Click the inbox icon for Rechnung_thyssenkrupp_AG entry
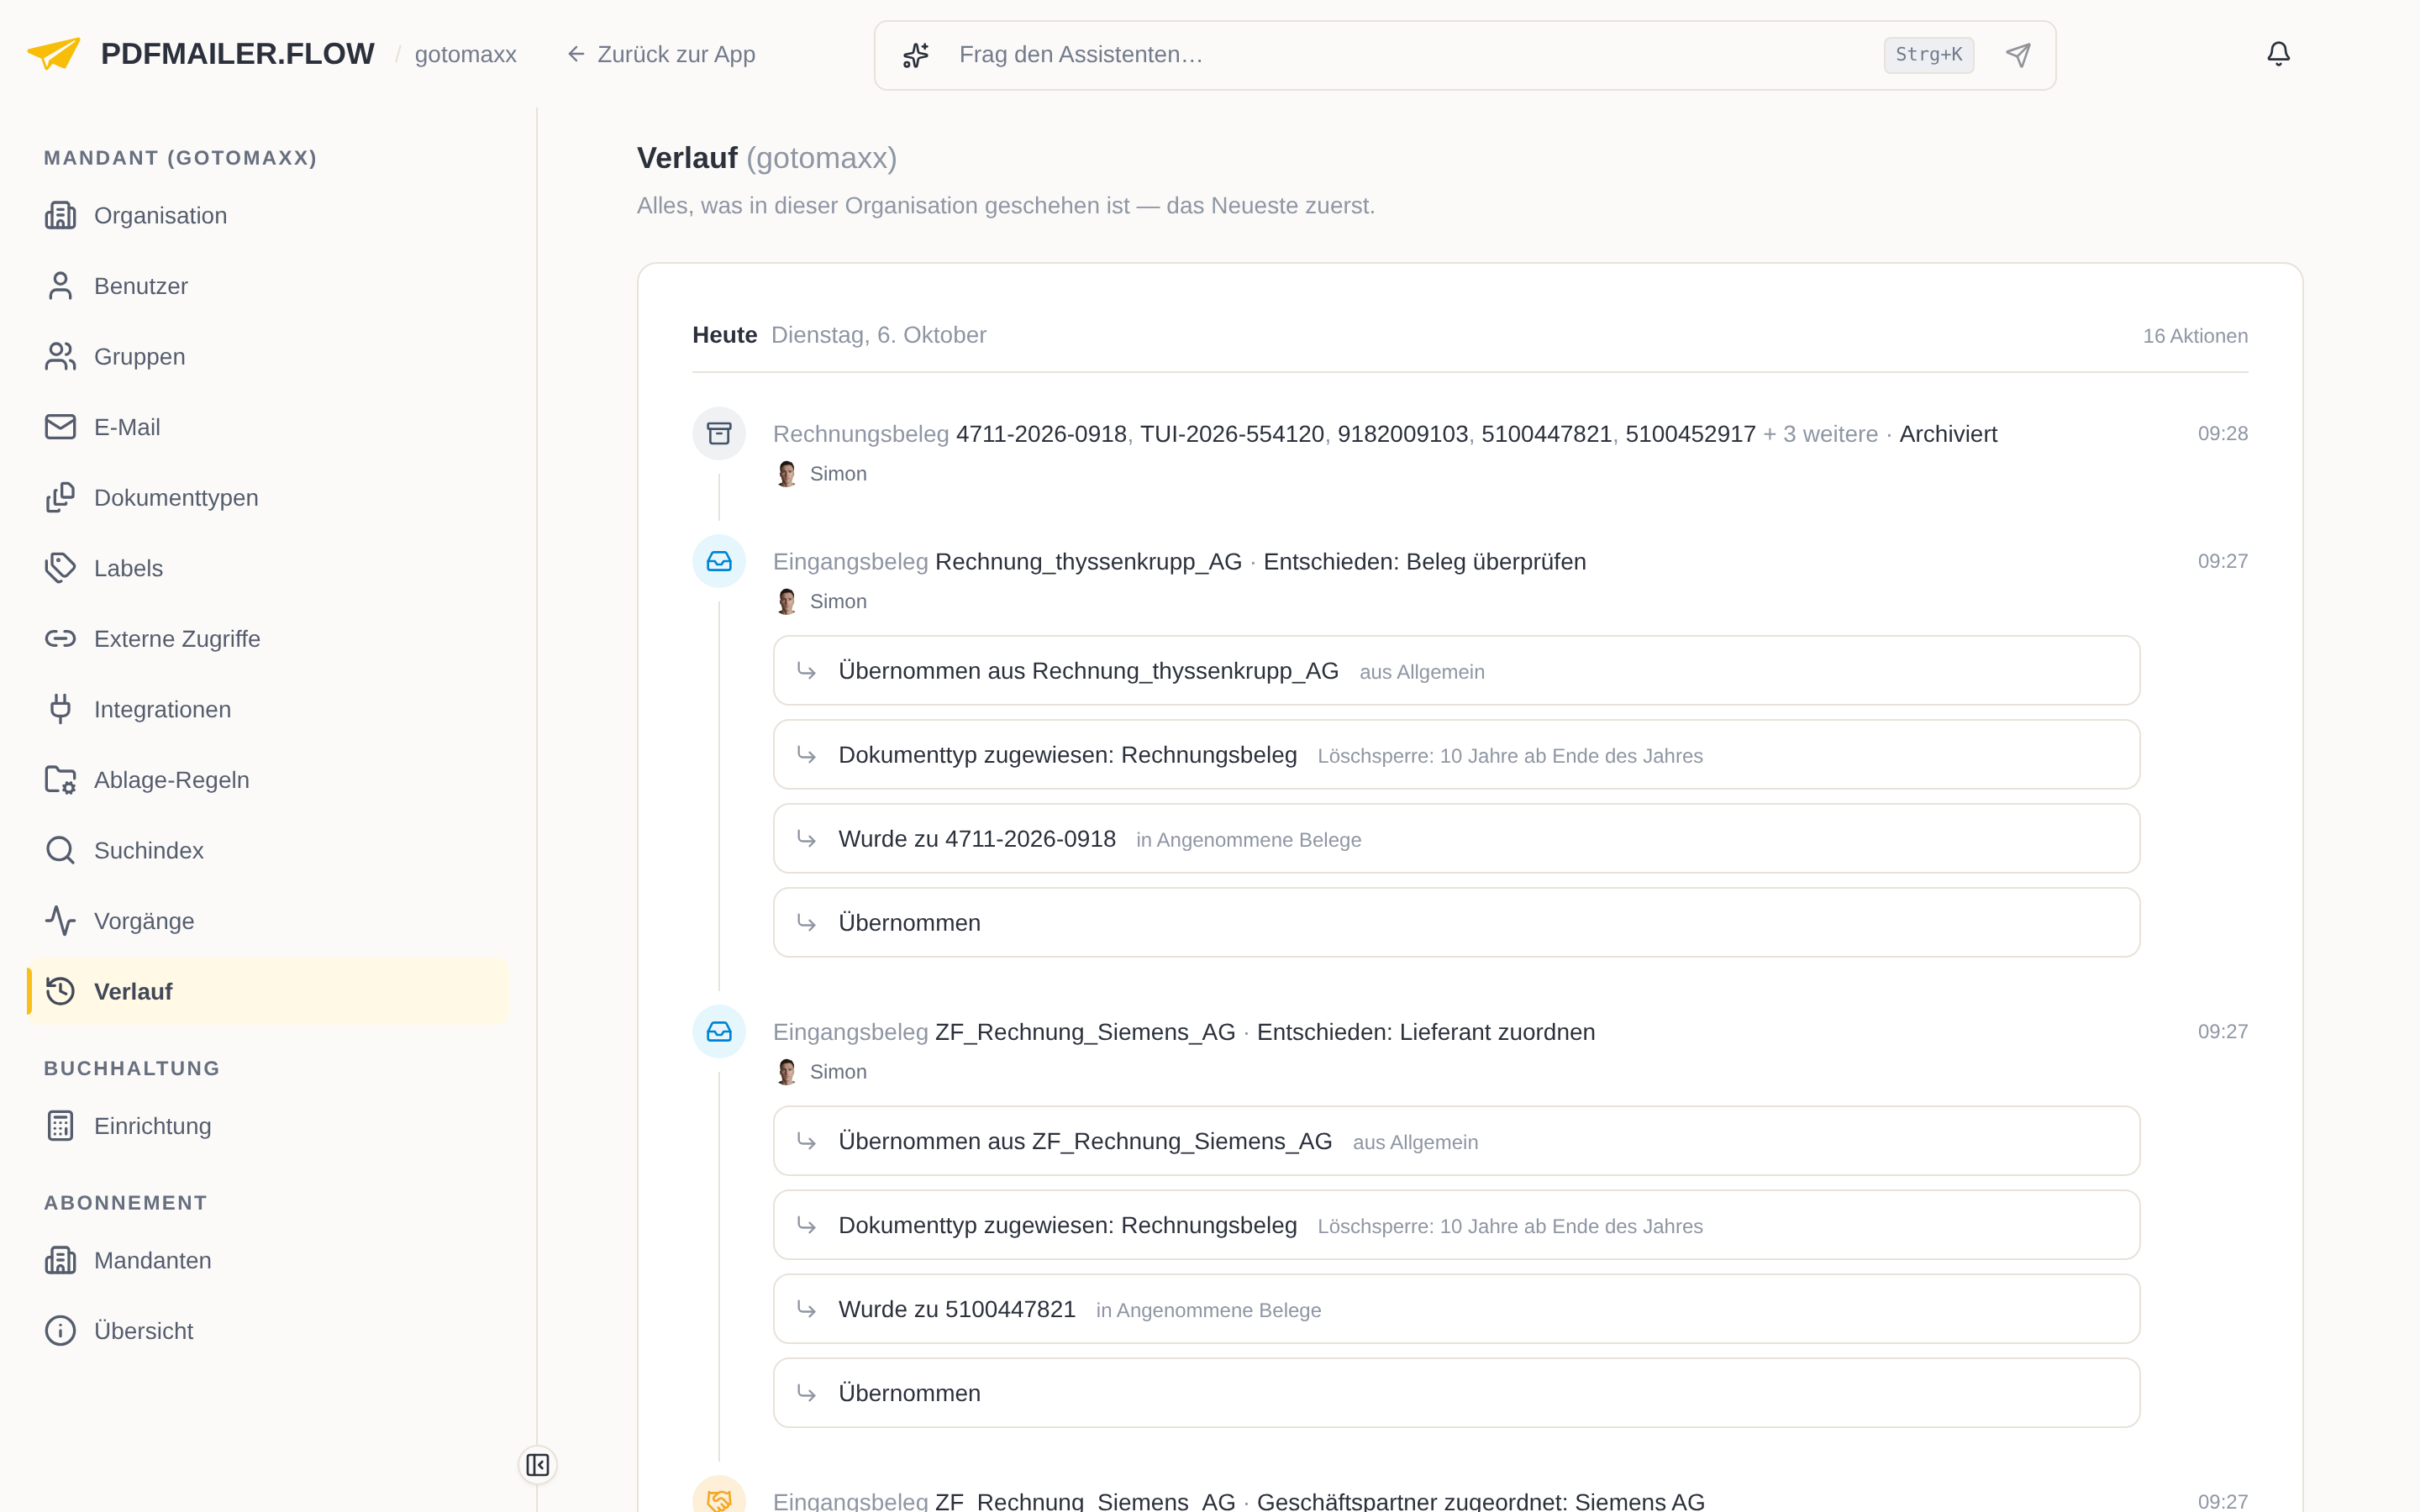The width and height of the screenshot is (2420, 1512). click(719, 561)
